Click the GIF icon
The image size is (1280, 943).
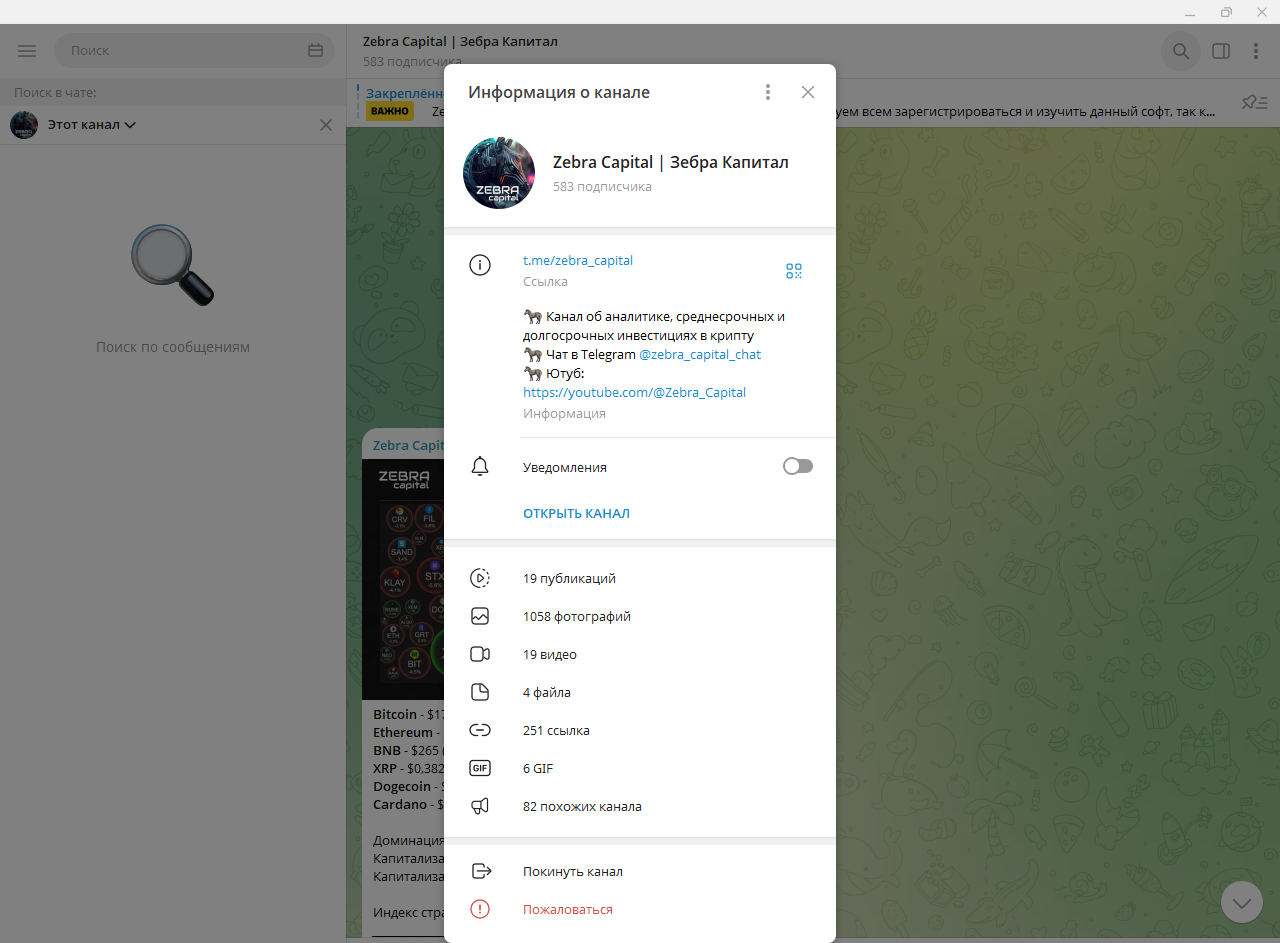pos(480,768)
